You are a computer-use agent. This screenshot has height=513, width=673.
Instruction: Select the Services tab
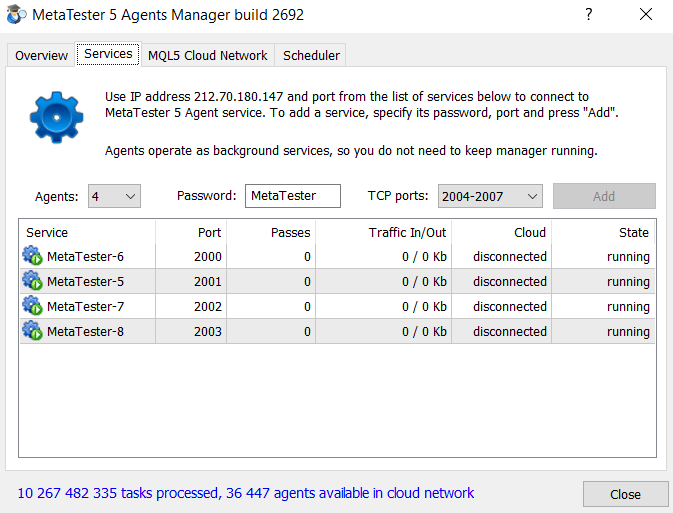click(108, 54)
